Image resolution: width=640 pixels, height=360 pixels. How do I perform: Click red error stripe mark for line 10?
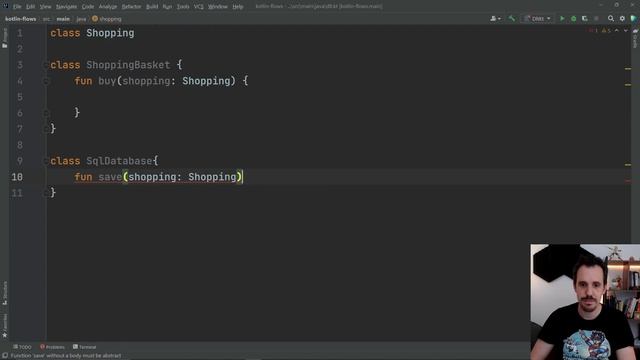pos(628,181)
